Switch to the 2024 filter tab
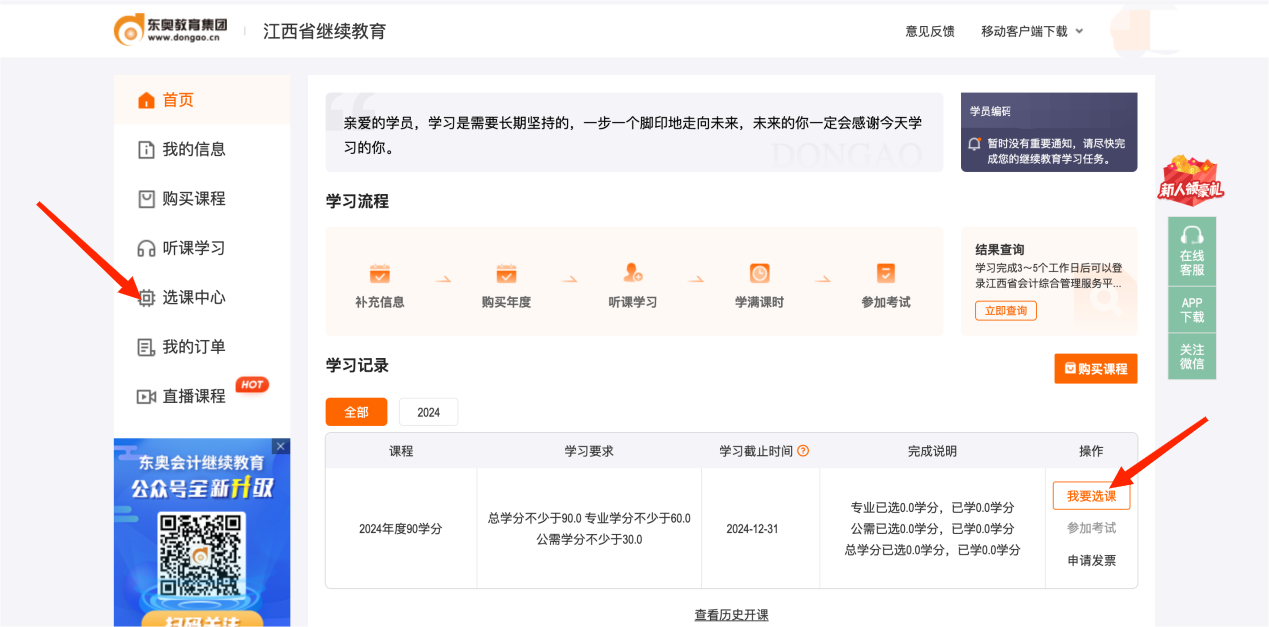The image size is (1269, 627). (x=428, y=411)
